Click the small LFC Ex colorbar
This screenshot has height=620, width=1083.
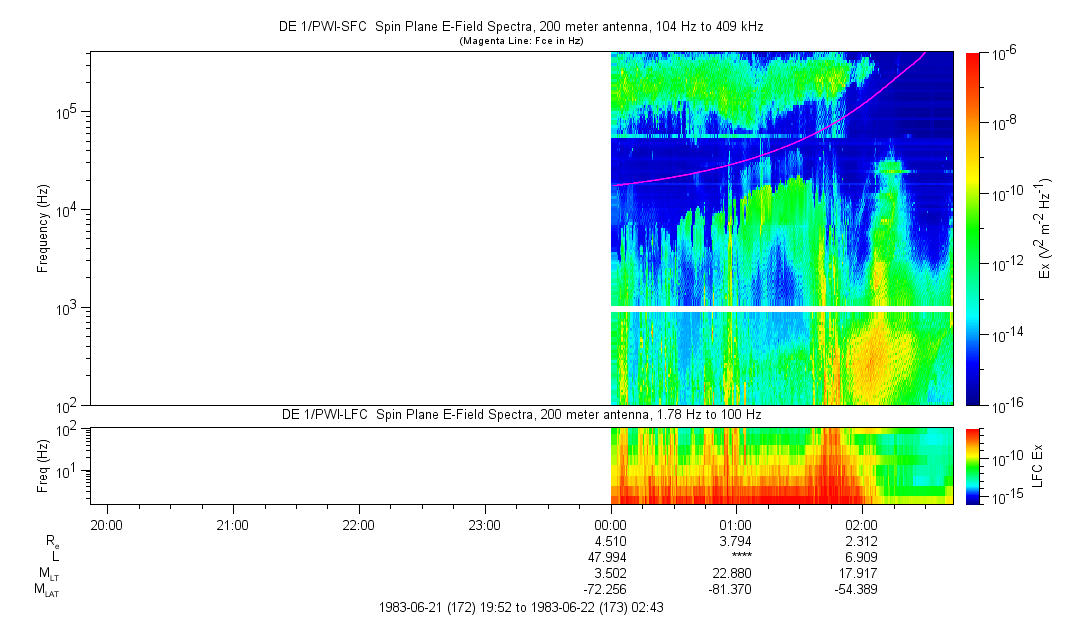[974, 465]
